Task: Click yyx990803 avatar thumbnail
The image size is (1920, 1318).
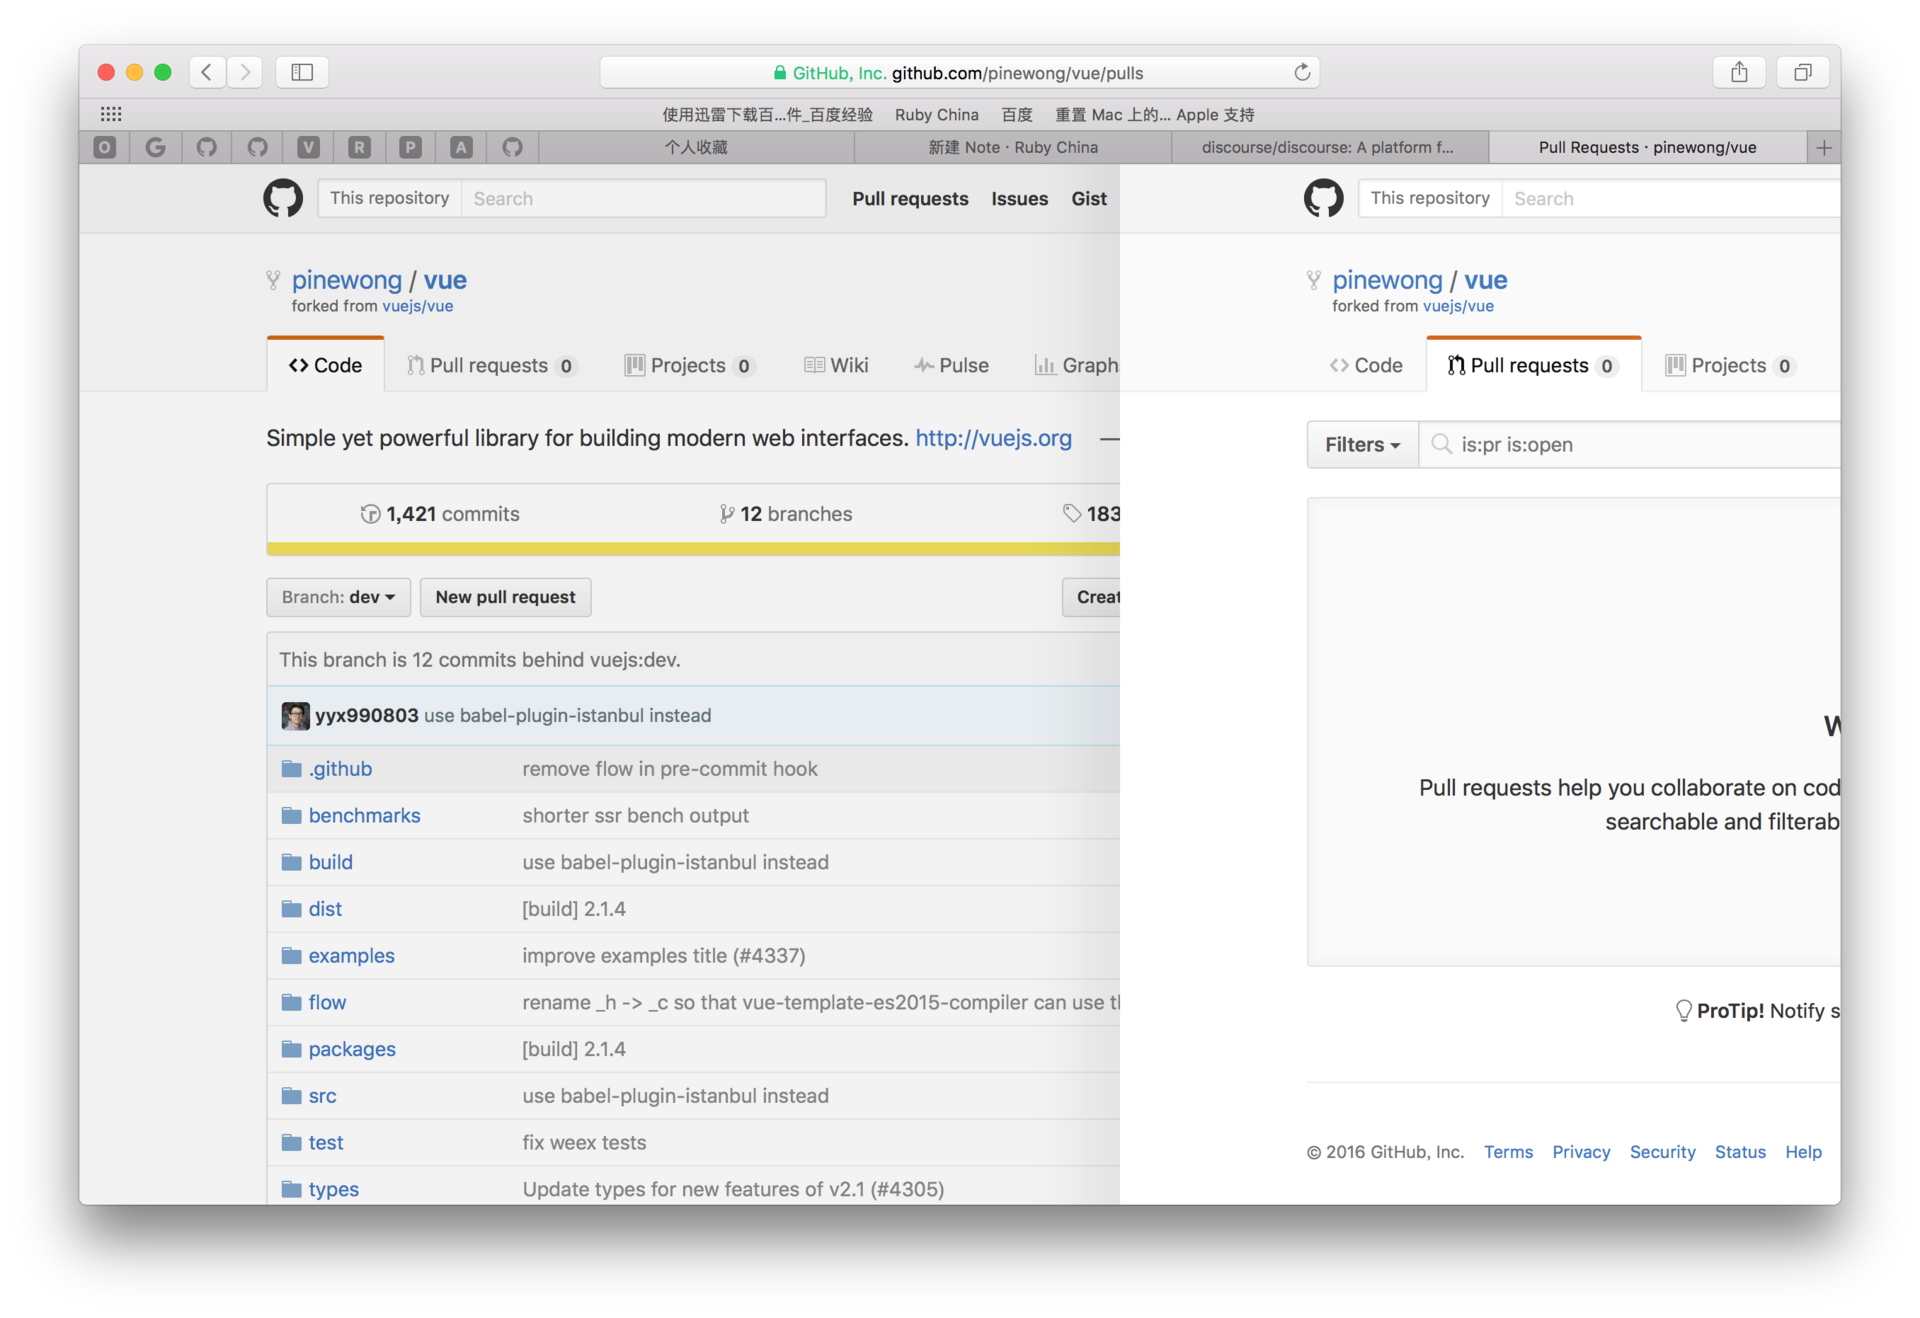Action: point(295,715)
